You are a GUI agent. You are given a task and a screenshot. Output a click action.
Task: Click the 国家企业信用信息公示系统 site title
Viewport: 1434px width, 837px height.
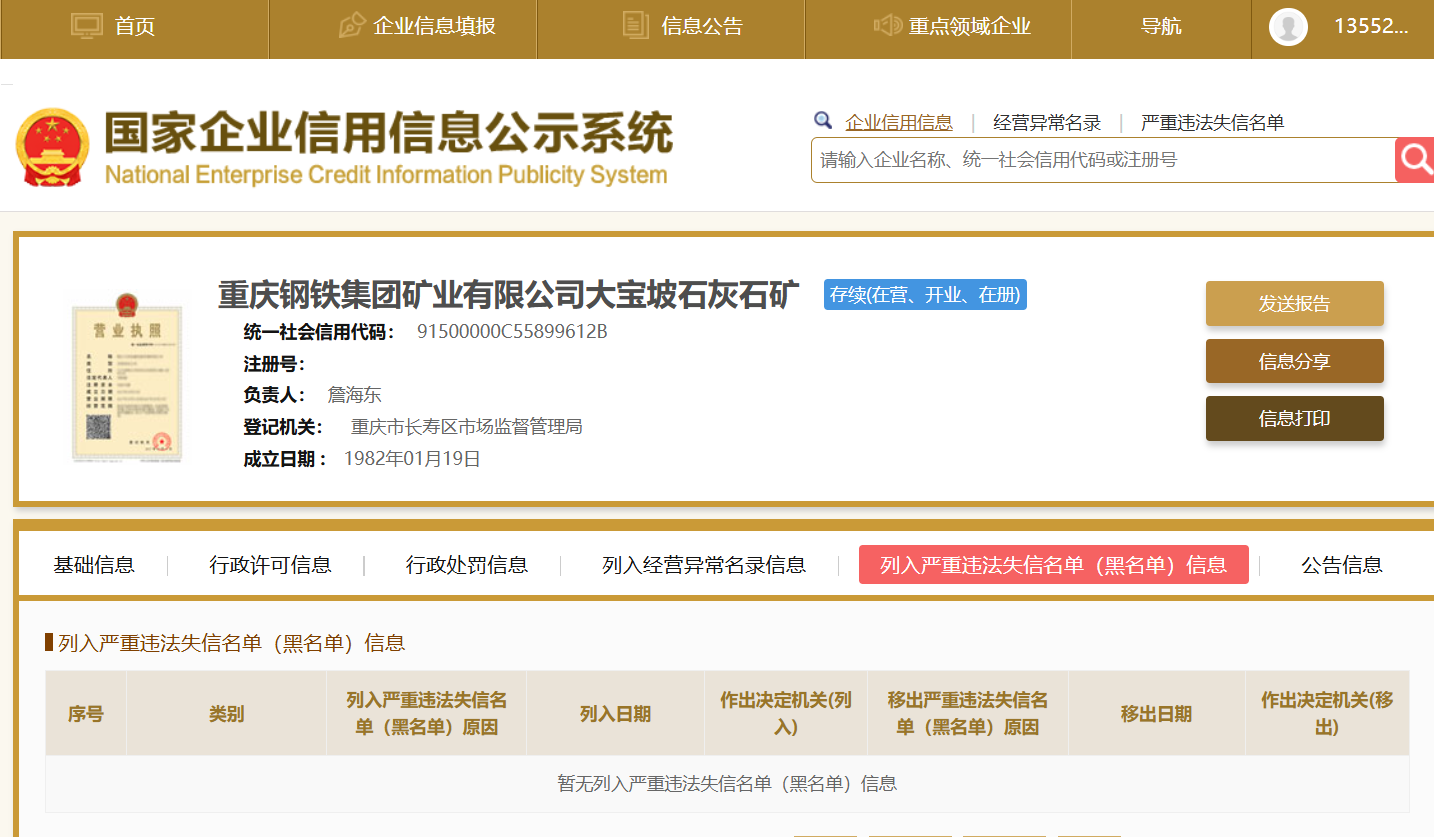[389, 134]
